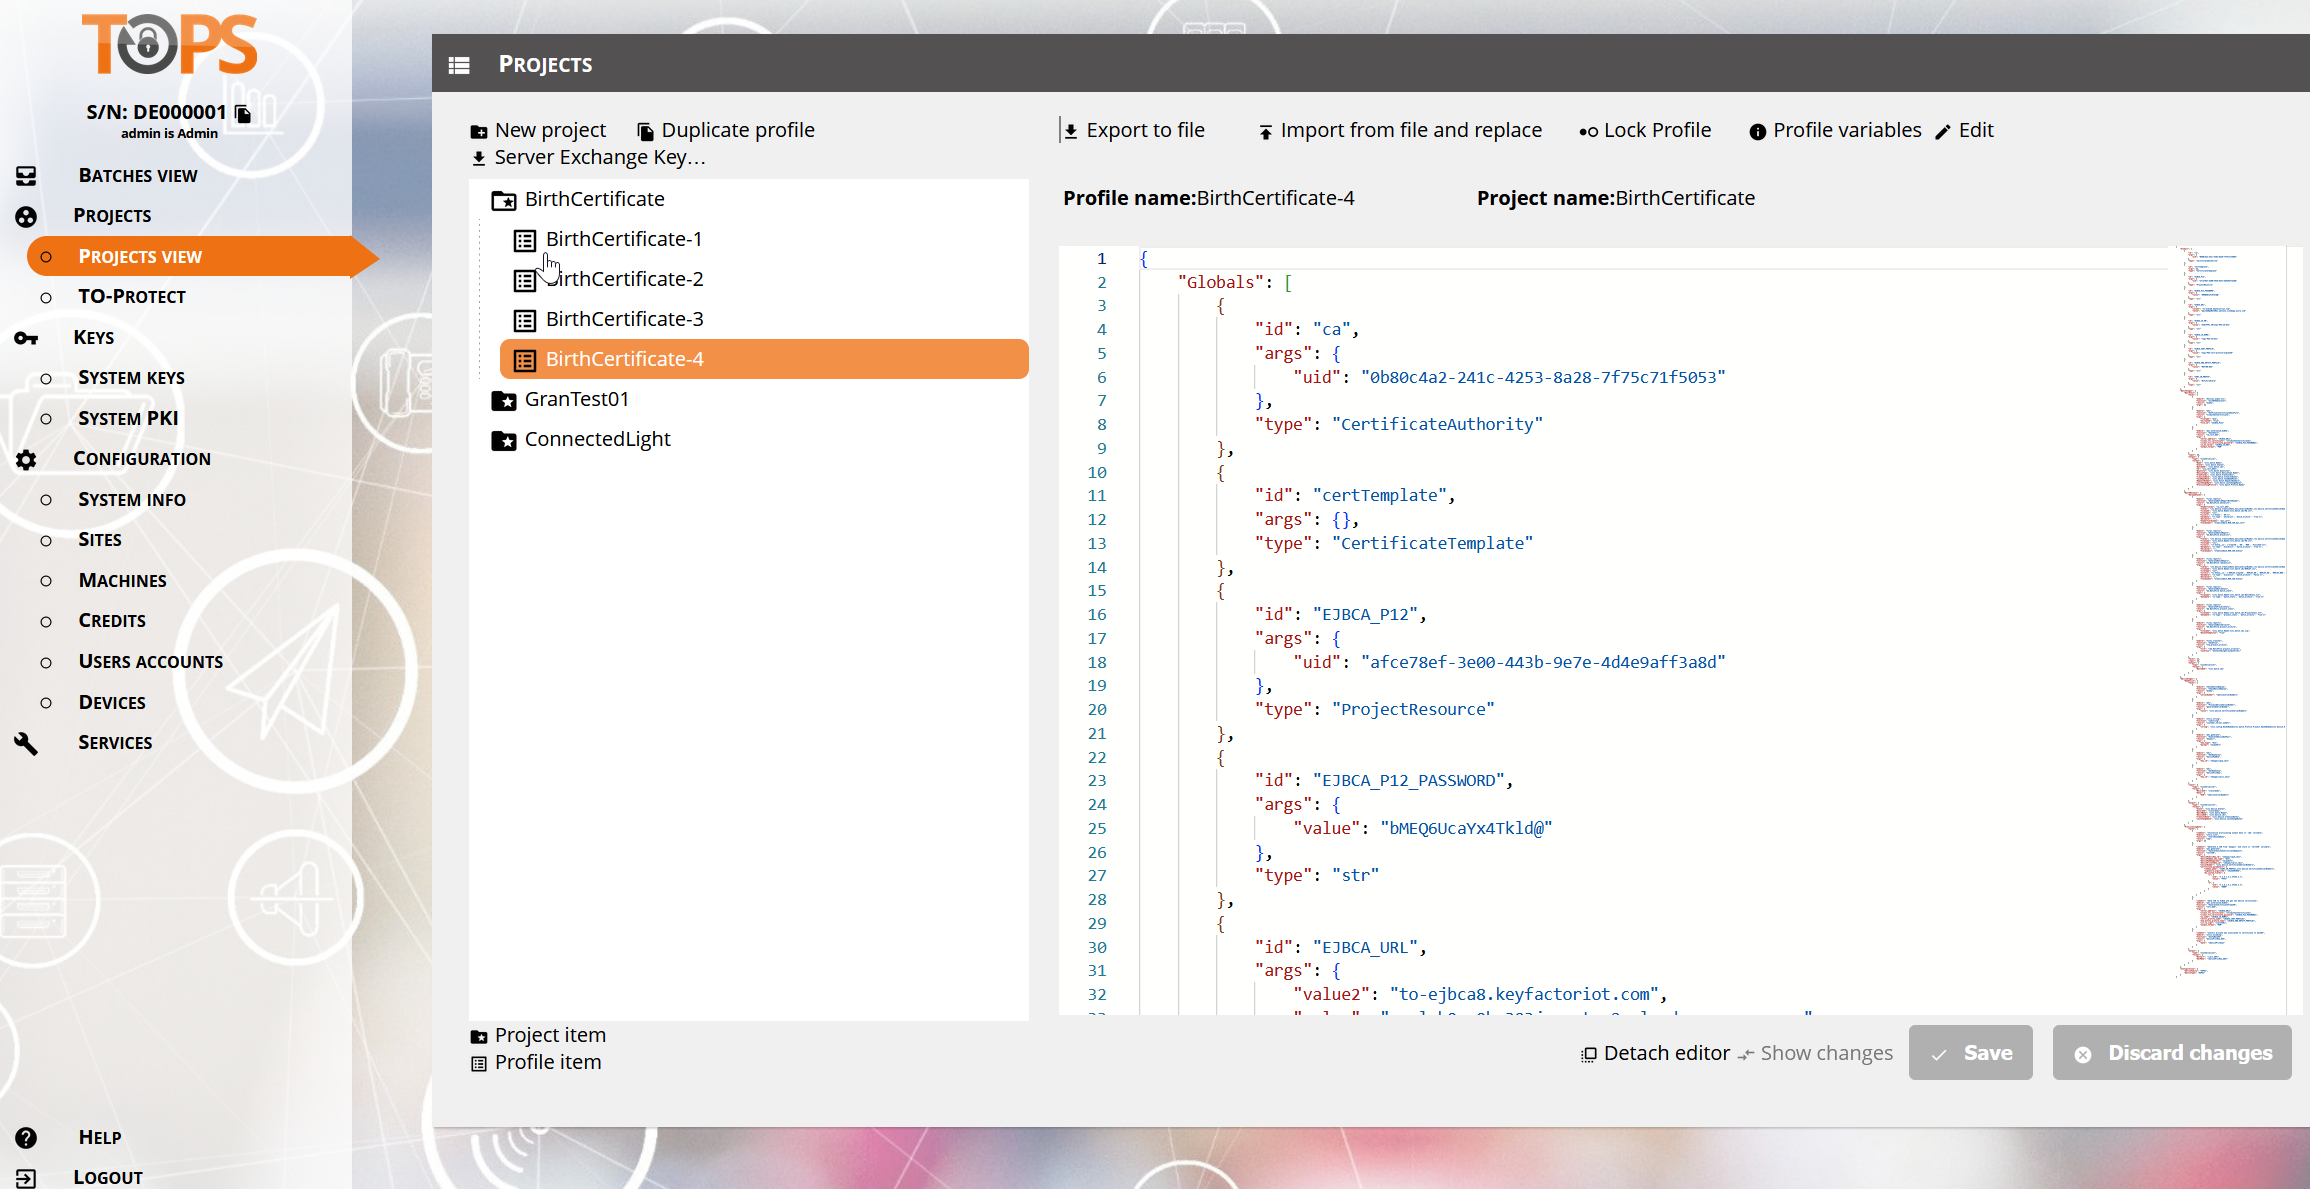2310x1189 pixels.
Task: Click the Duplicate profile icon
Action: point(646,131)
